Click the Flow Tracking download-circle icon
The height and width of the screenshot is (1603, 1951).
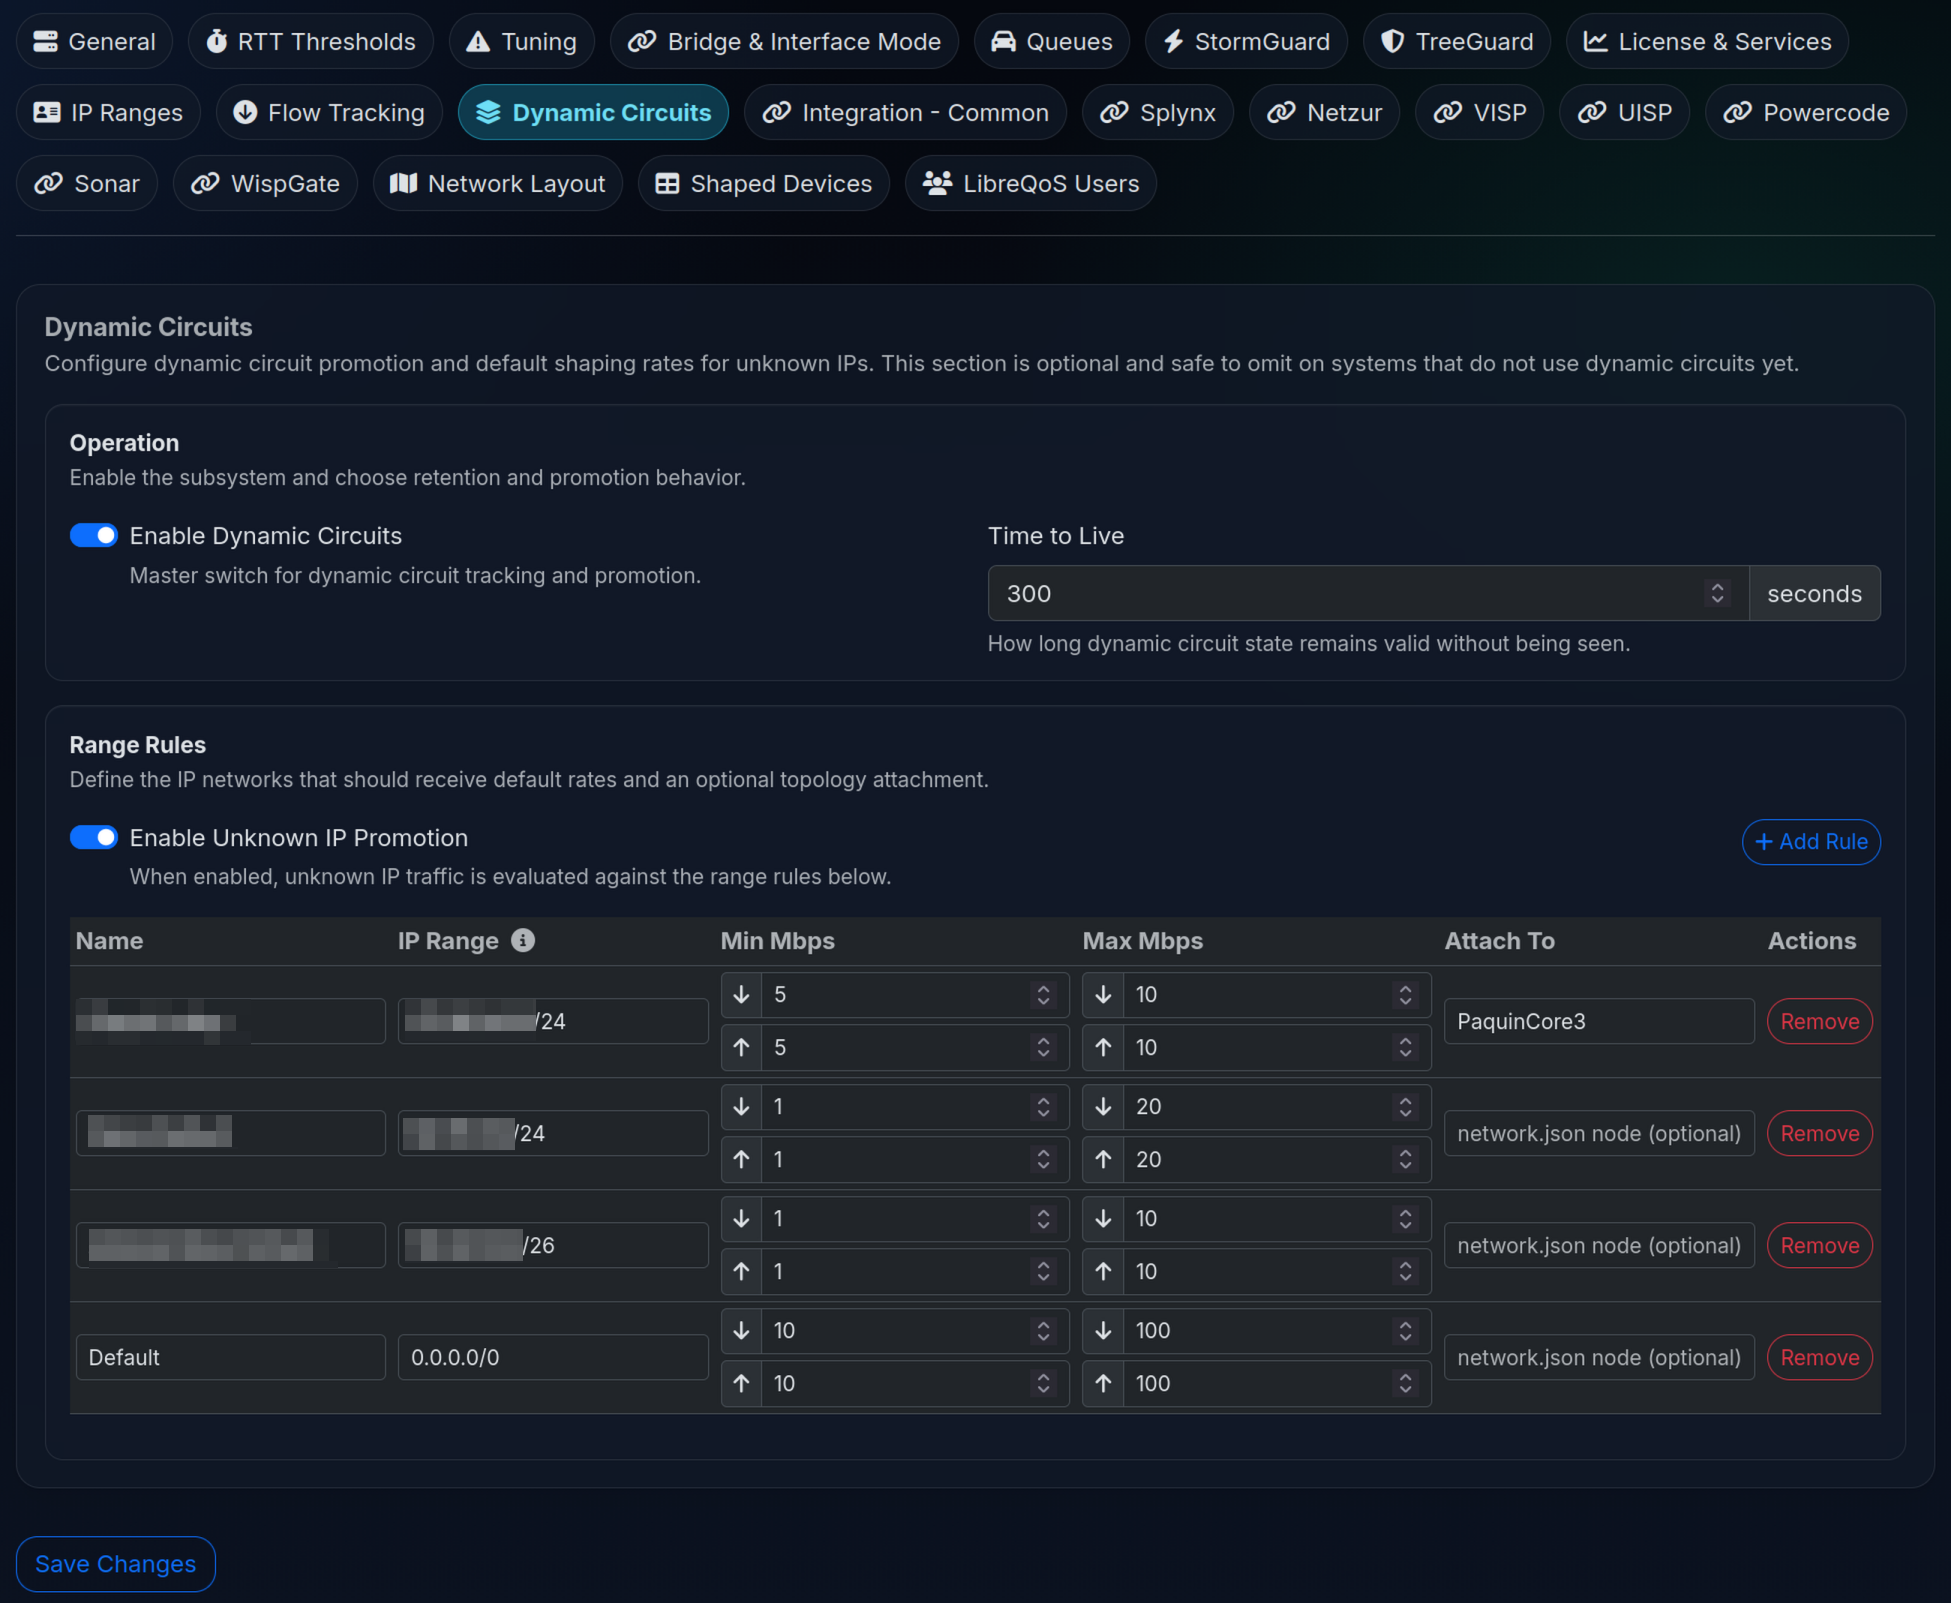(245, 112)
